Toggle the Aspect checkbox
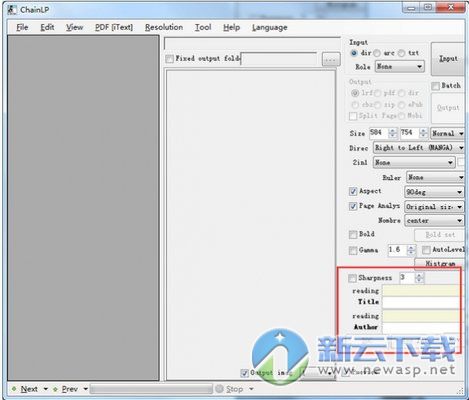Viewport: 469px width, 400px height. [x=353, y=191]
